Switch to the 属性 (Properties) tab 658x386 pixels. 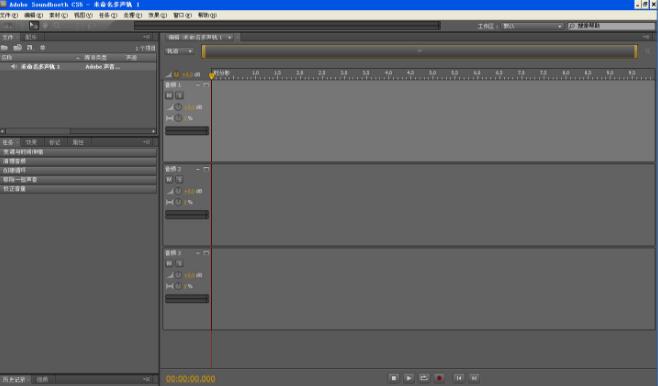(x=78, y=143)
